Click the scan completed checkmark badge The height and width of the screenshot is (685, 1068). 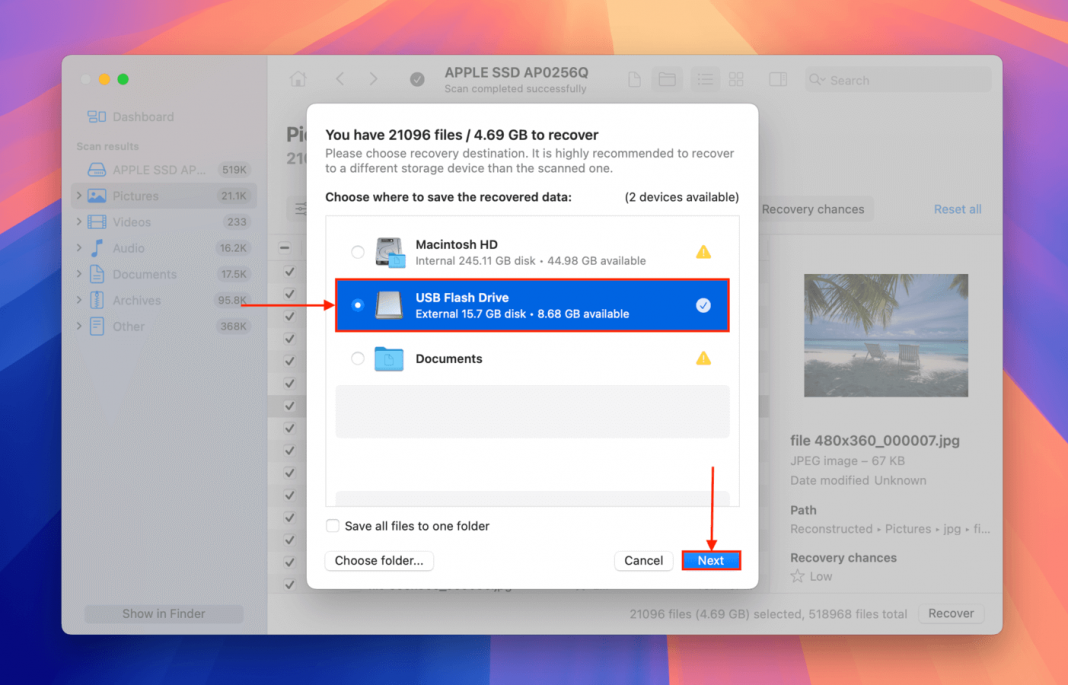417,79
